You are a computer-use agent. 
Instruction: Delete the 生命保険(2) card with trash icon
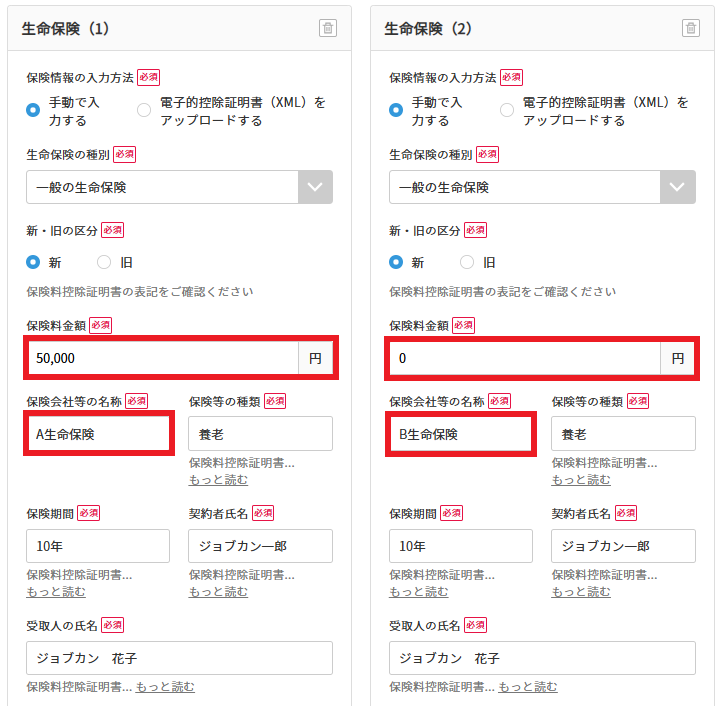pos(691,28)
